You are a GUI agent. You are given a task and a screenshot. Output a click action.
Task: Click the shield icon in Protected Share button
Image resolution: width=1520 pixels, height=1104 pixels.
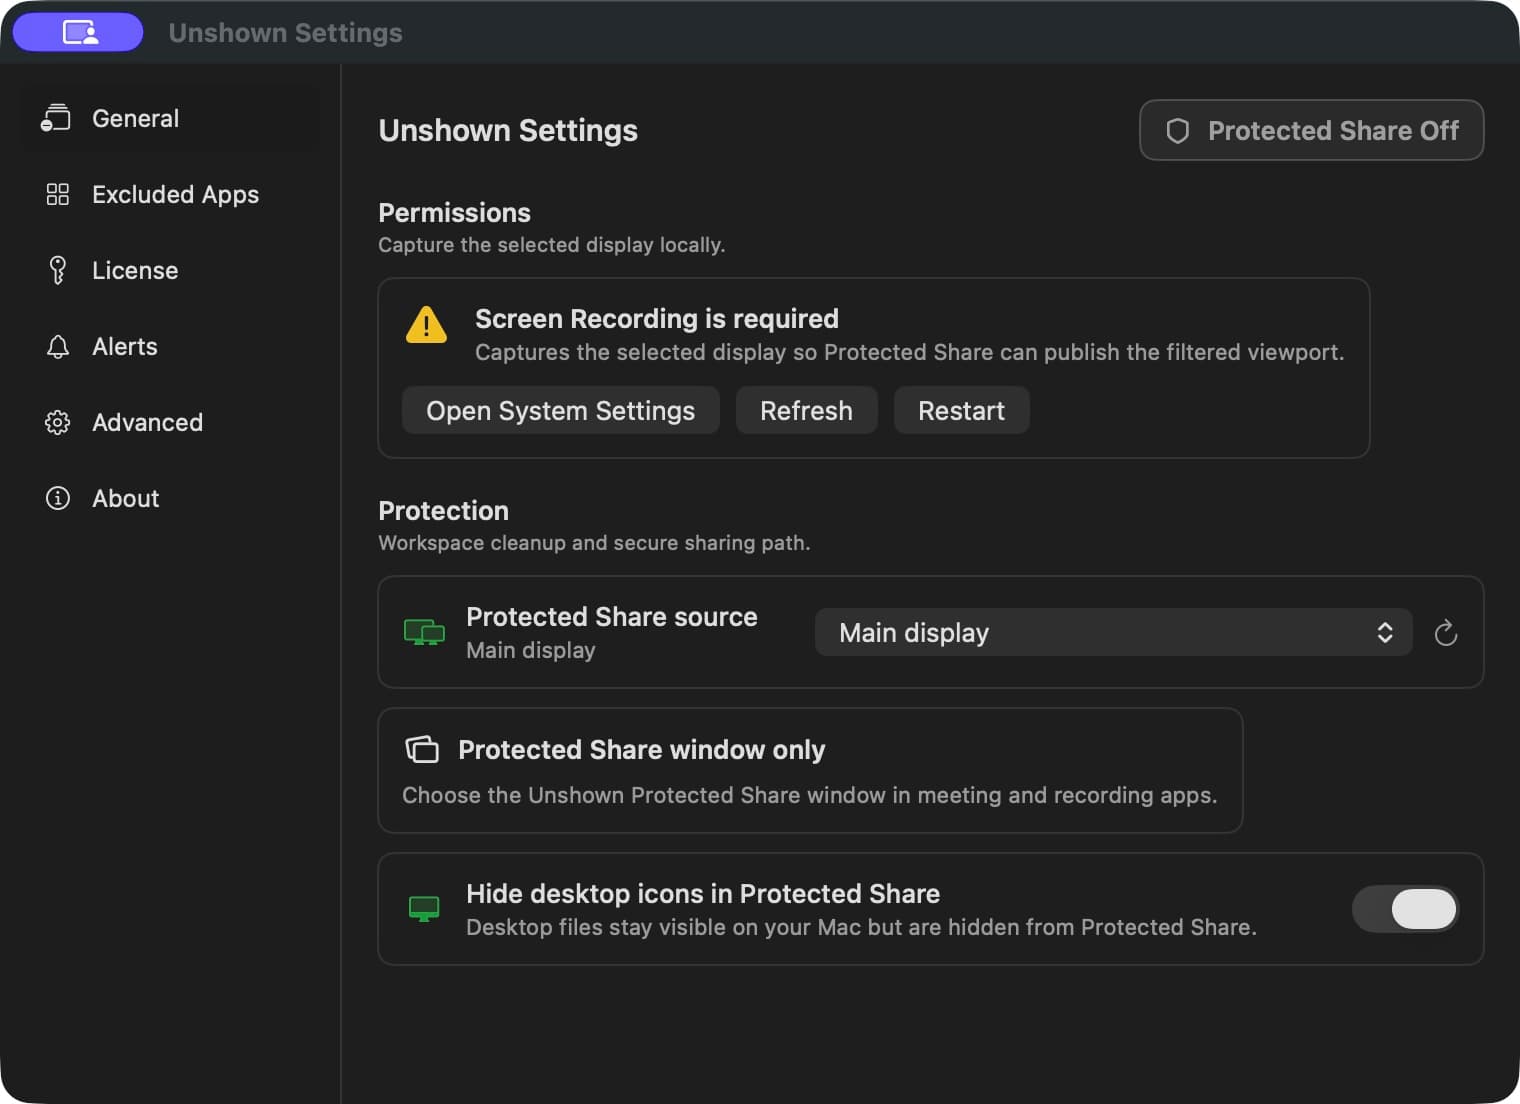tap(1178, 131)
